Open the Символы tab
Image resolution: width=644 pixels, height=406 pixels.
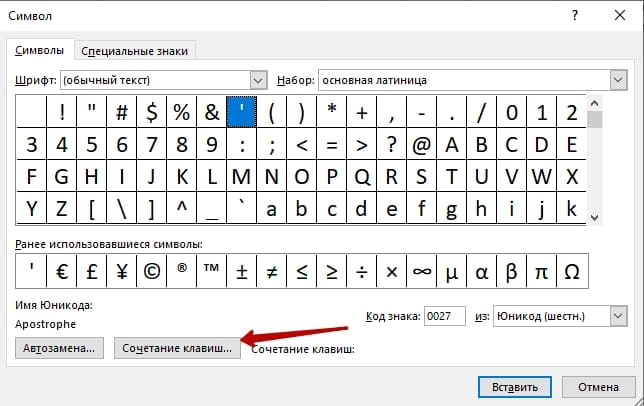42,51
